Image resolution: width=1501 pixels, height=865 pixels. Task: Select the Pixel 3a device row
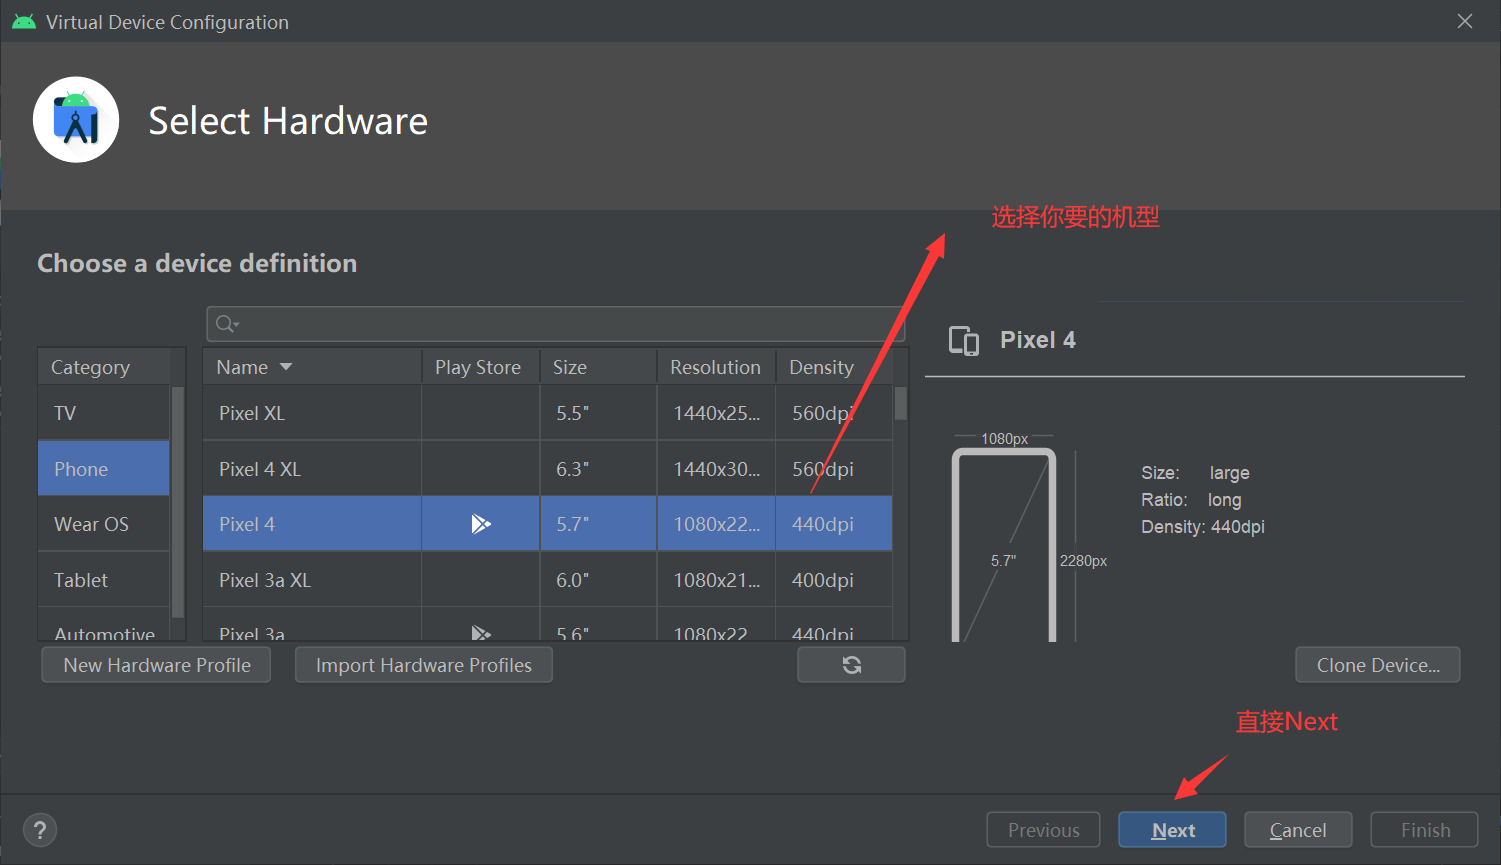tap(548, 626)
